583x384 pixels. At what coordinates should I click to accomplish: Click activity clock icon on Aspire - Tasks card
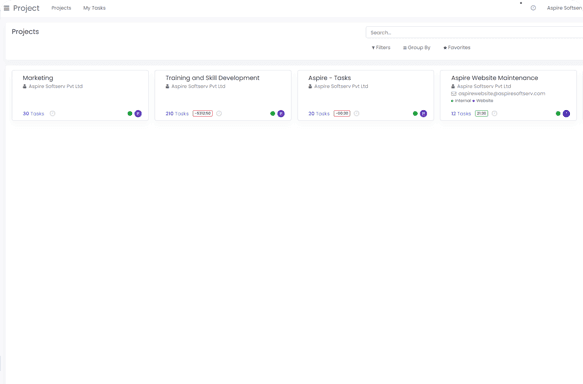[x=357, y=113]
